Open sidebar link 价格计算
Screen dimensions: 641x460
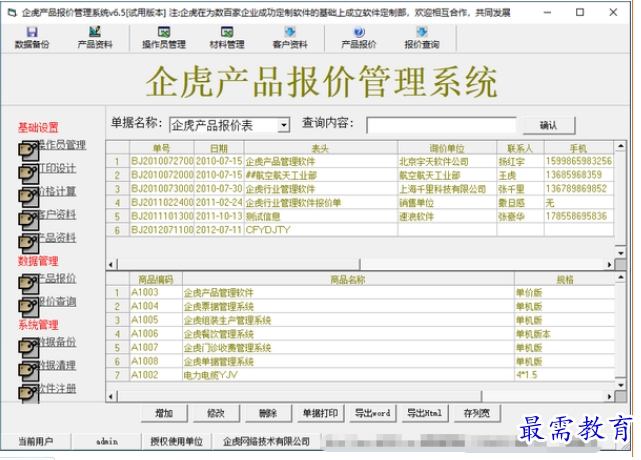(57, 191)
